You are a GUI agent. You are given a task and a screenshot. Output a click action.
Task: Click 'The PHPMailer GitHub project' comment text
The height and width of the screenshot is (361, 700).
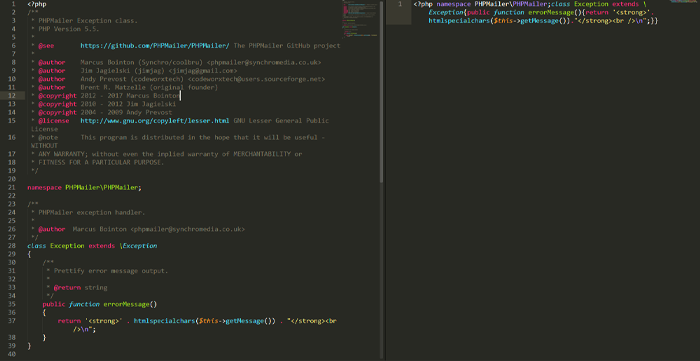[x=287, y=46]
